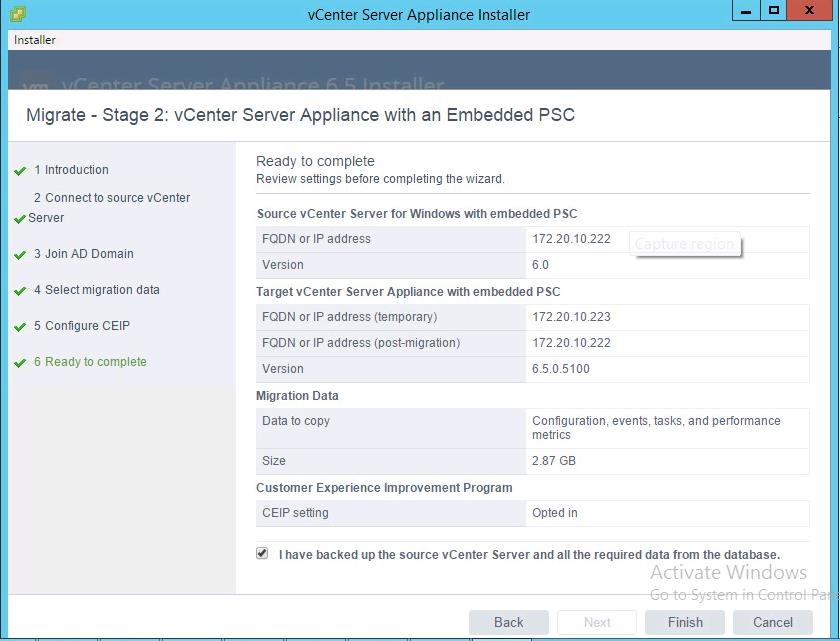Click green checkmark beside Ready to complete

pyautogui.click(x=20, y=363)
